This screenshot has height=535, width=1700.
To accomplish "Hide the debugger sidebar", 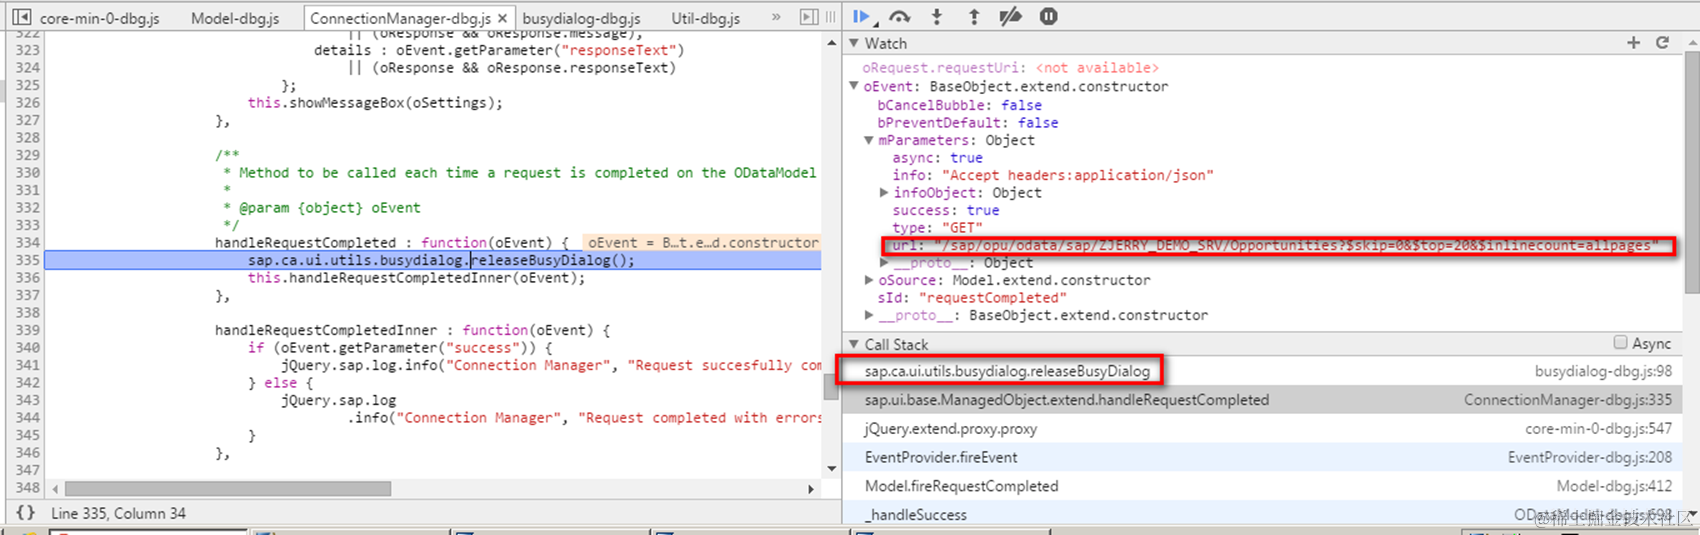I will coord(809,17).
